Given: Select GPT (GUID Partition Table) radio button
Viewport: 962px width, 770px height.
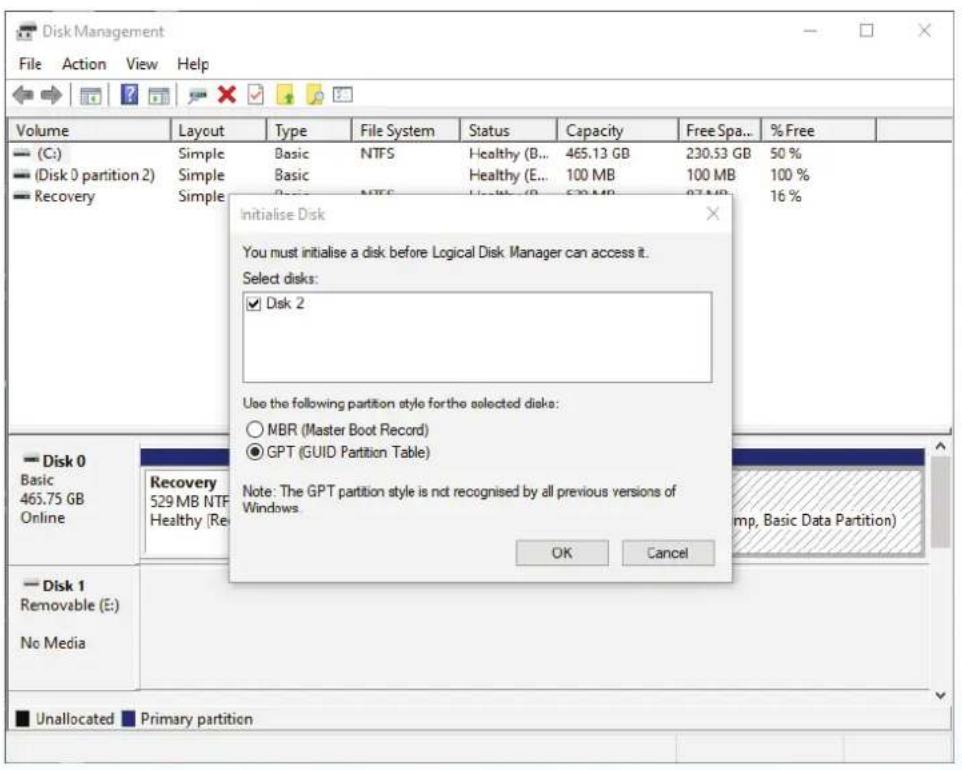Looking at the screenshot, I should pos(254,452).
